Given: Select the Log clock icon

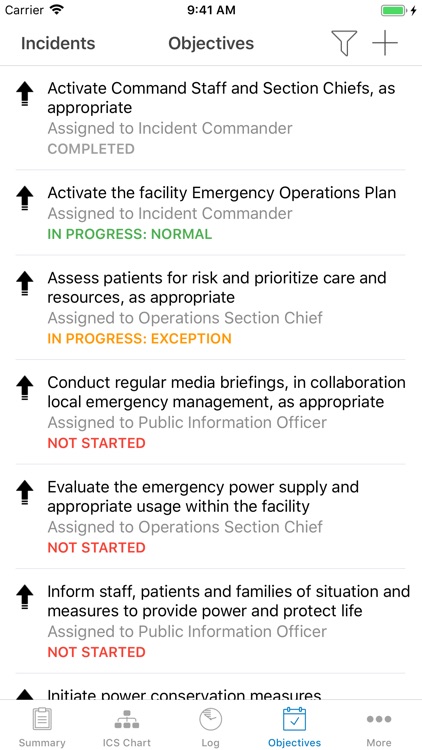Looking at the screenshot, I should [211, 719].
